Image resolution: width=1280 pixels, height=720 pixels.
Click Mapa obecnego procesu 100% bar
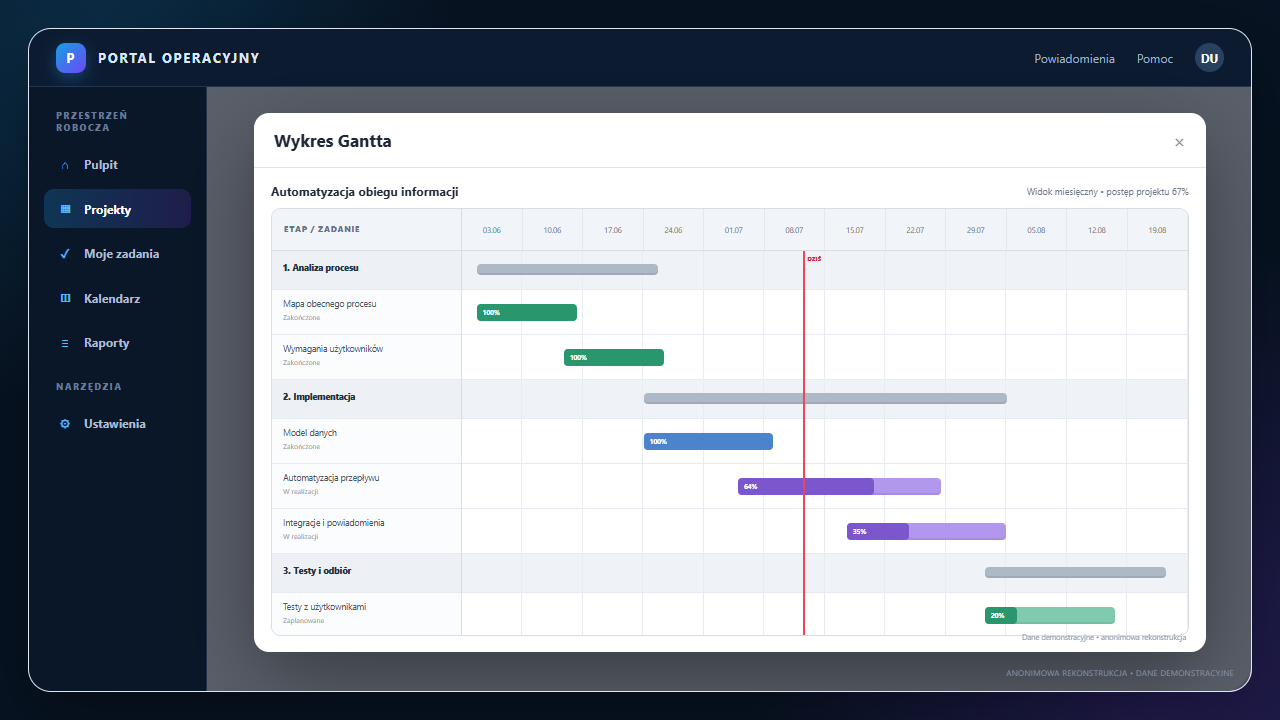tap(527, 312)
